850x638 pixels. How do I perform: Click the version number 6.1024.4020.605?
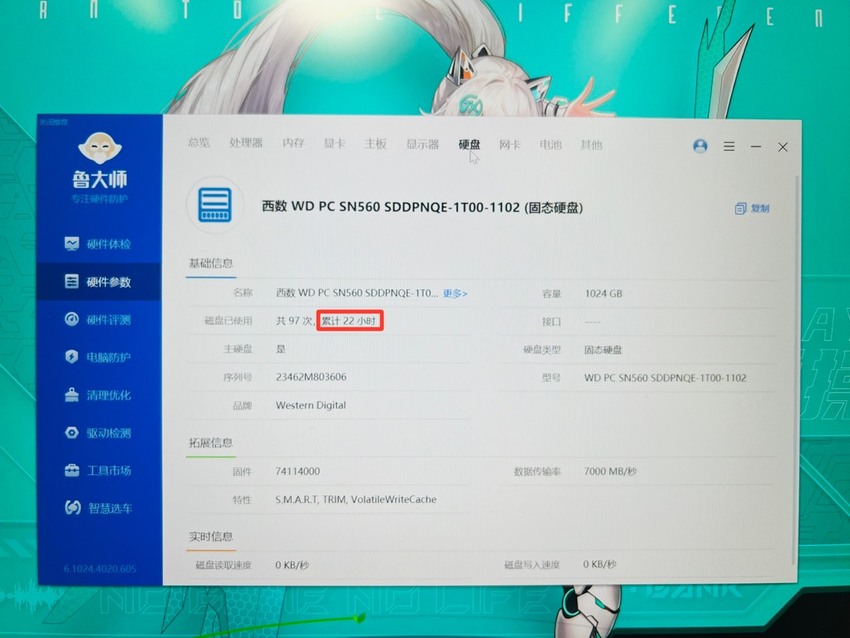click(100, 569)
